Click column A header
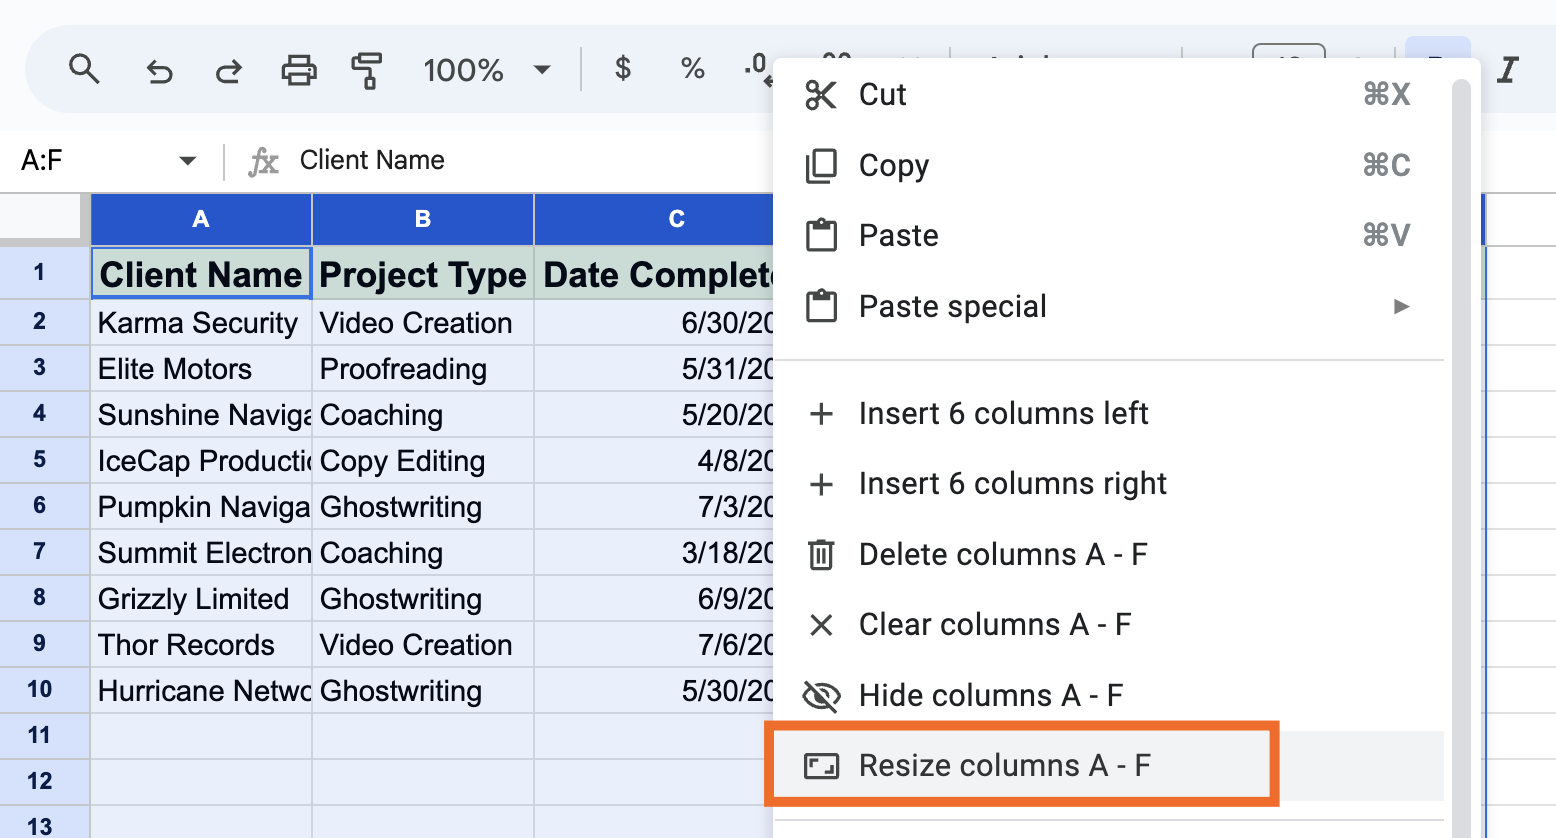 [201, 219]
